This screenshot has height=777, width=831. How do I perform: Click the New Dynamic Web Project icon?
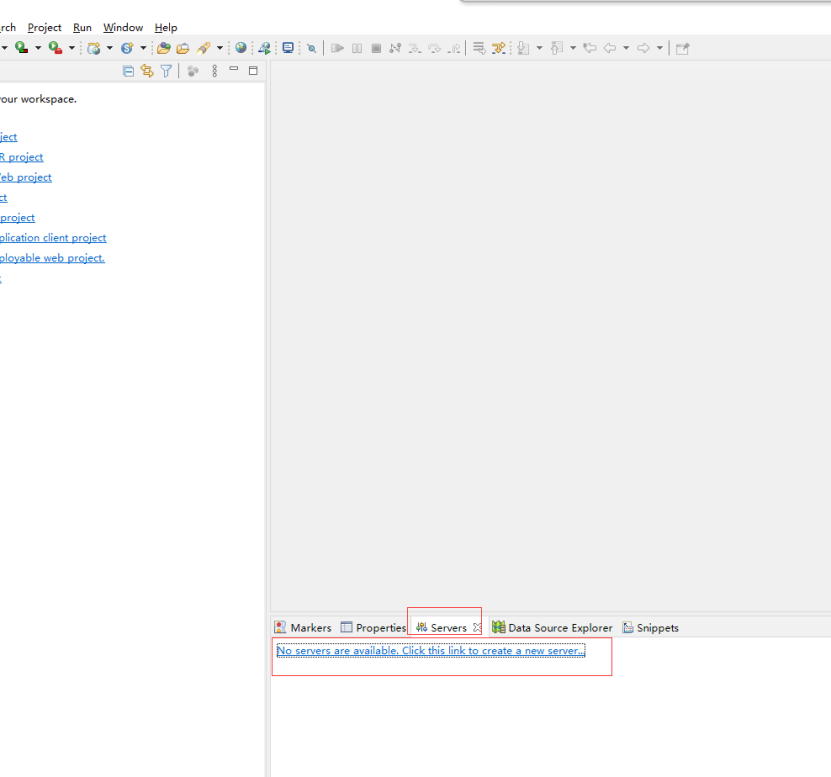tap(94, 48)
